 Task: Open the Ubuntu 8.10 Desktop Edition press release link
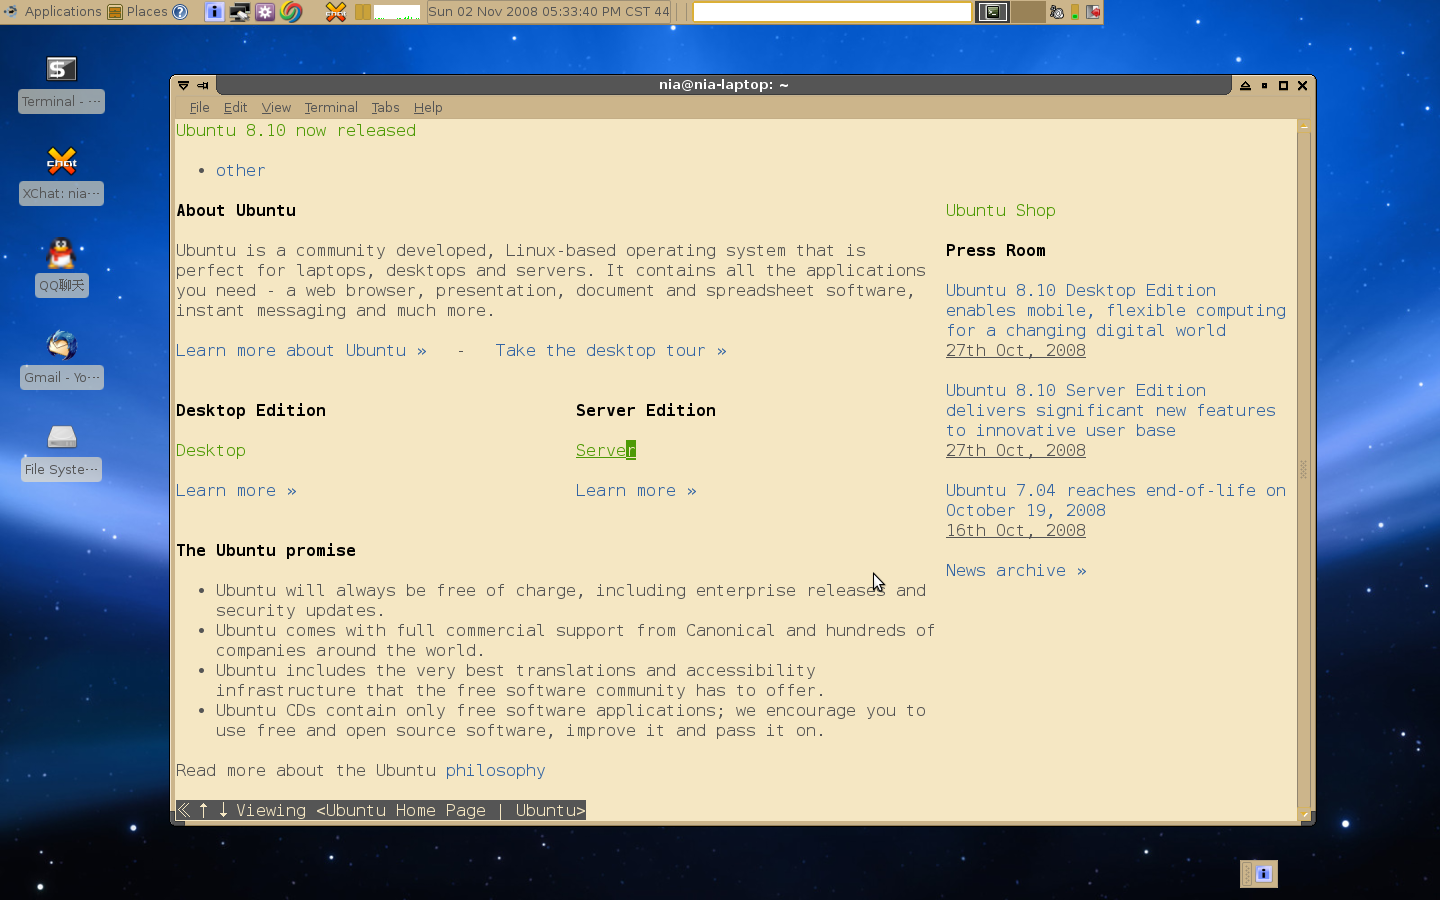coord(1116,310)
